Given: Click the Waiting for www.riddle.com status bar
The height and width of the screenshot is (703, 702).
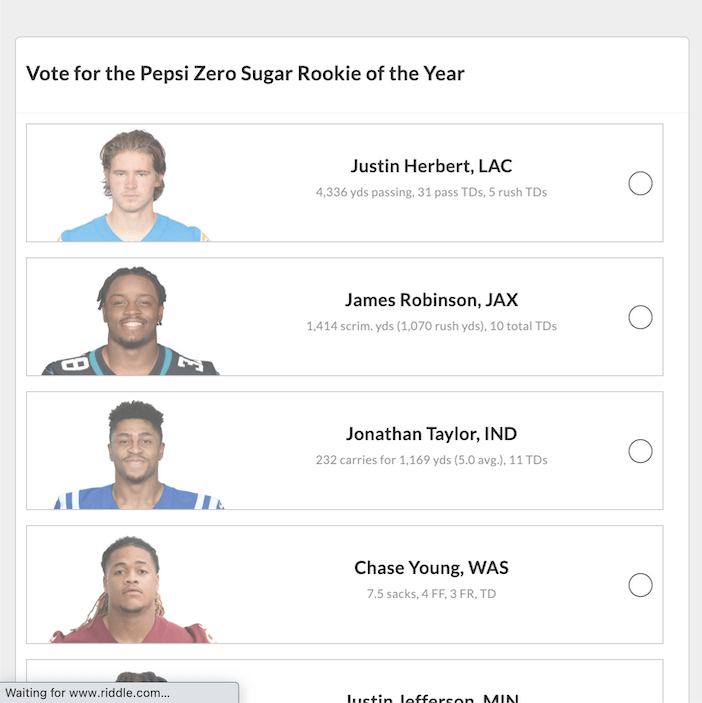Looking at the screenshot, I should 119,693.
